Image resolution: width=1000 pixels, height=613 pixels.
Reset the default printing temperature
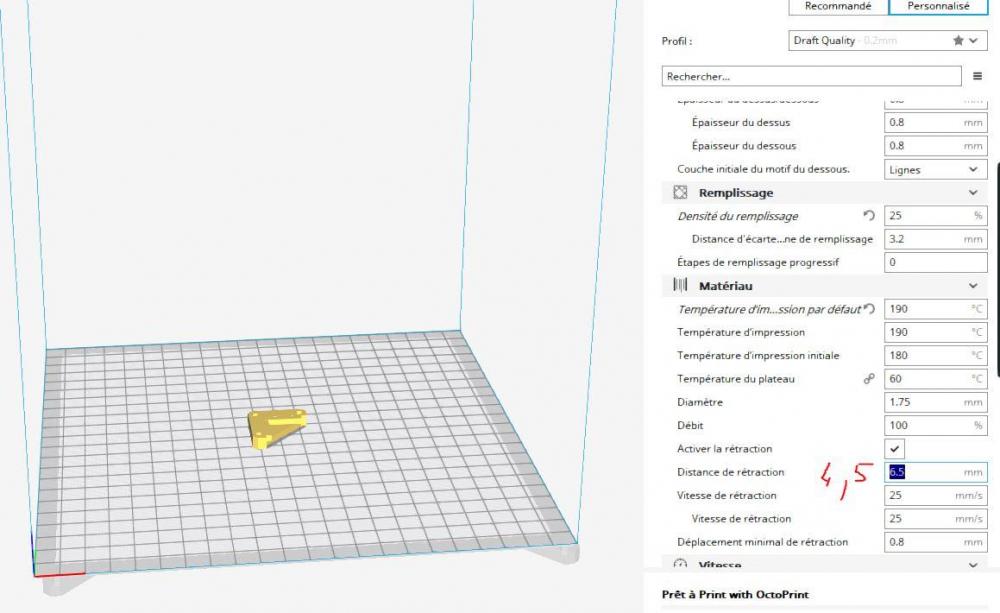pos(869,309)
